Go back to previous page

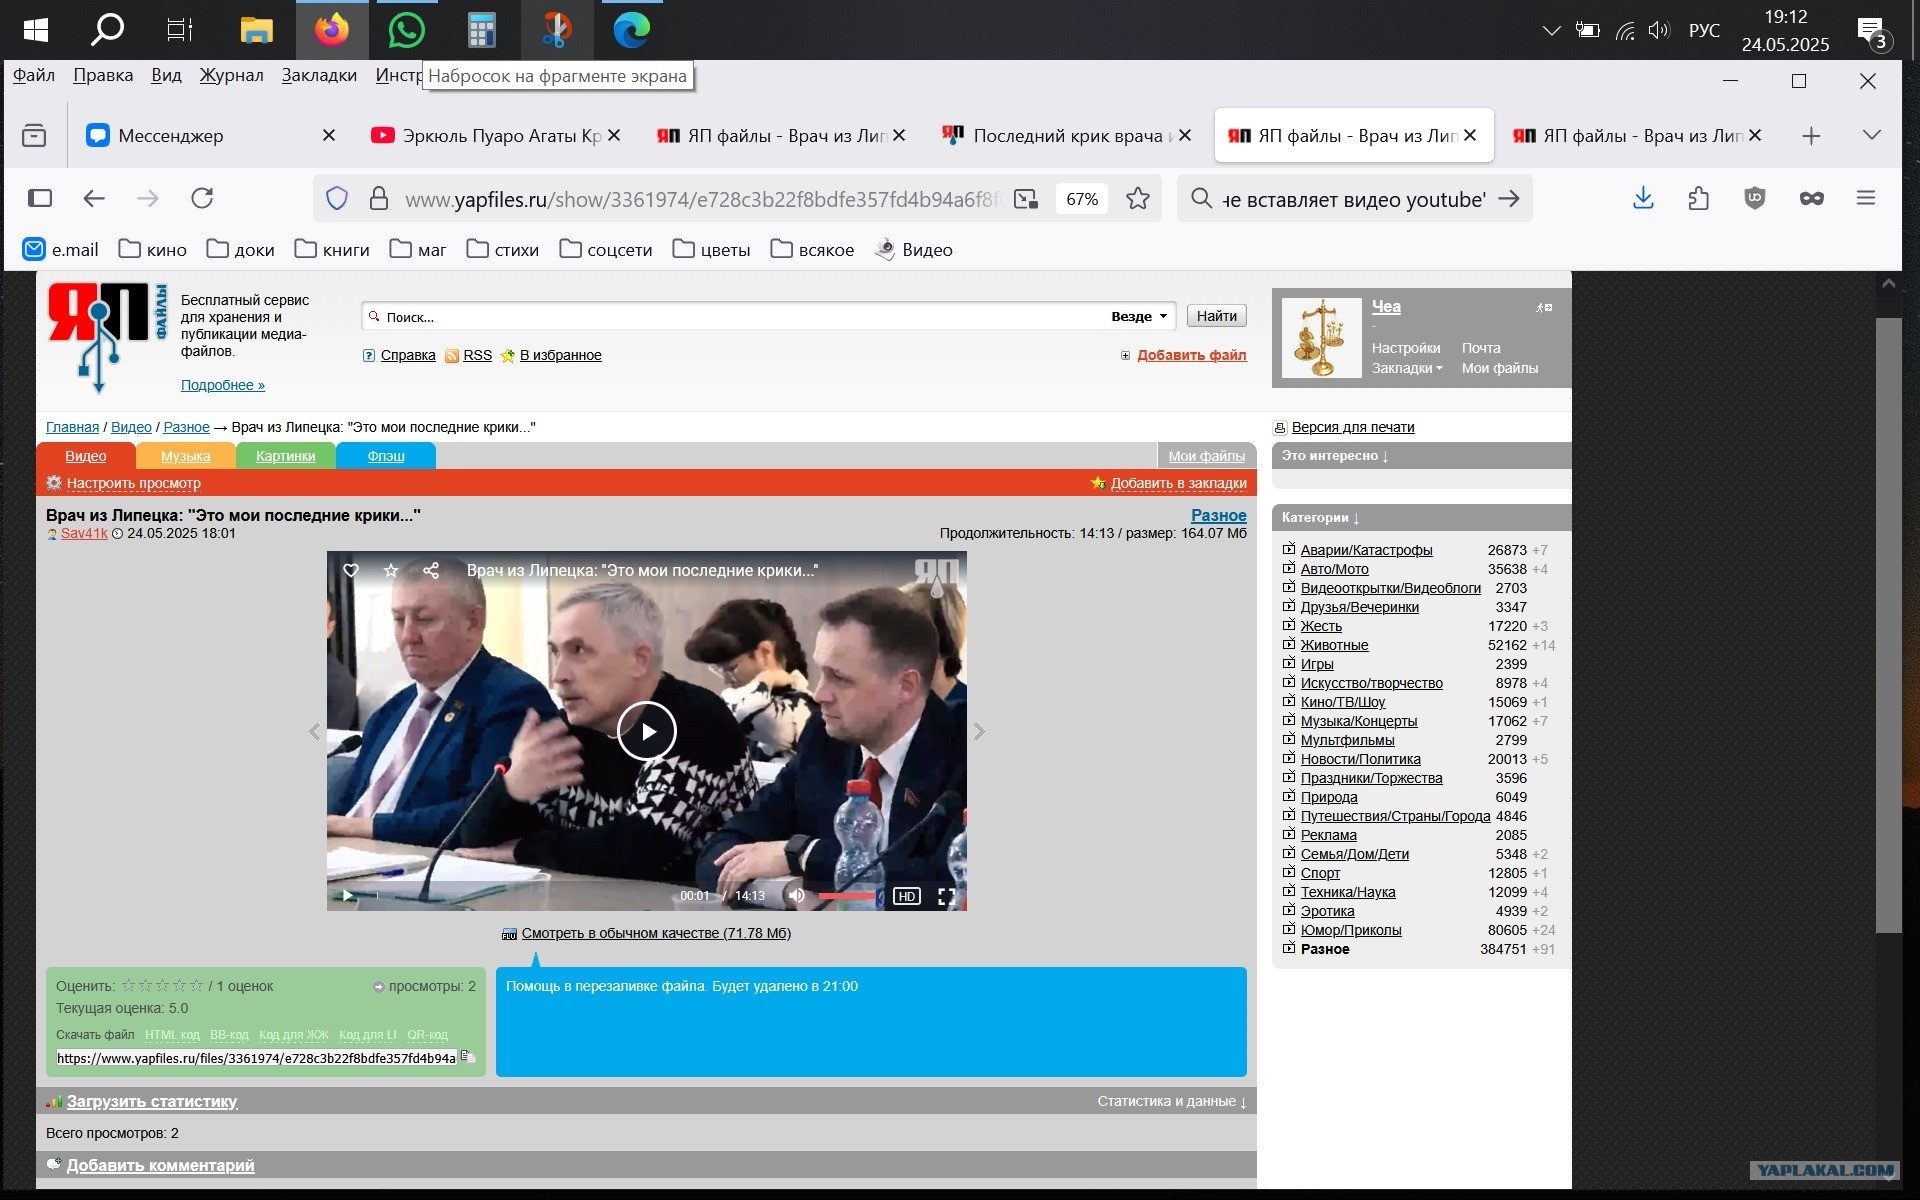(94, 198)
